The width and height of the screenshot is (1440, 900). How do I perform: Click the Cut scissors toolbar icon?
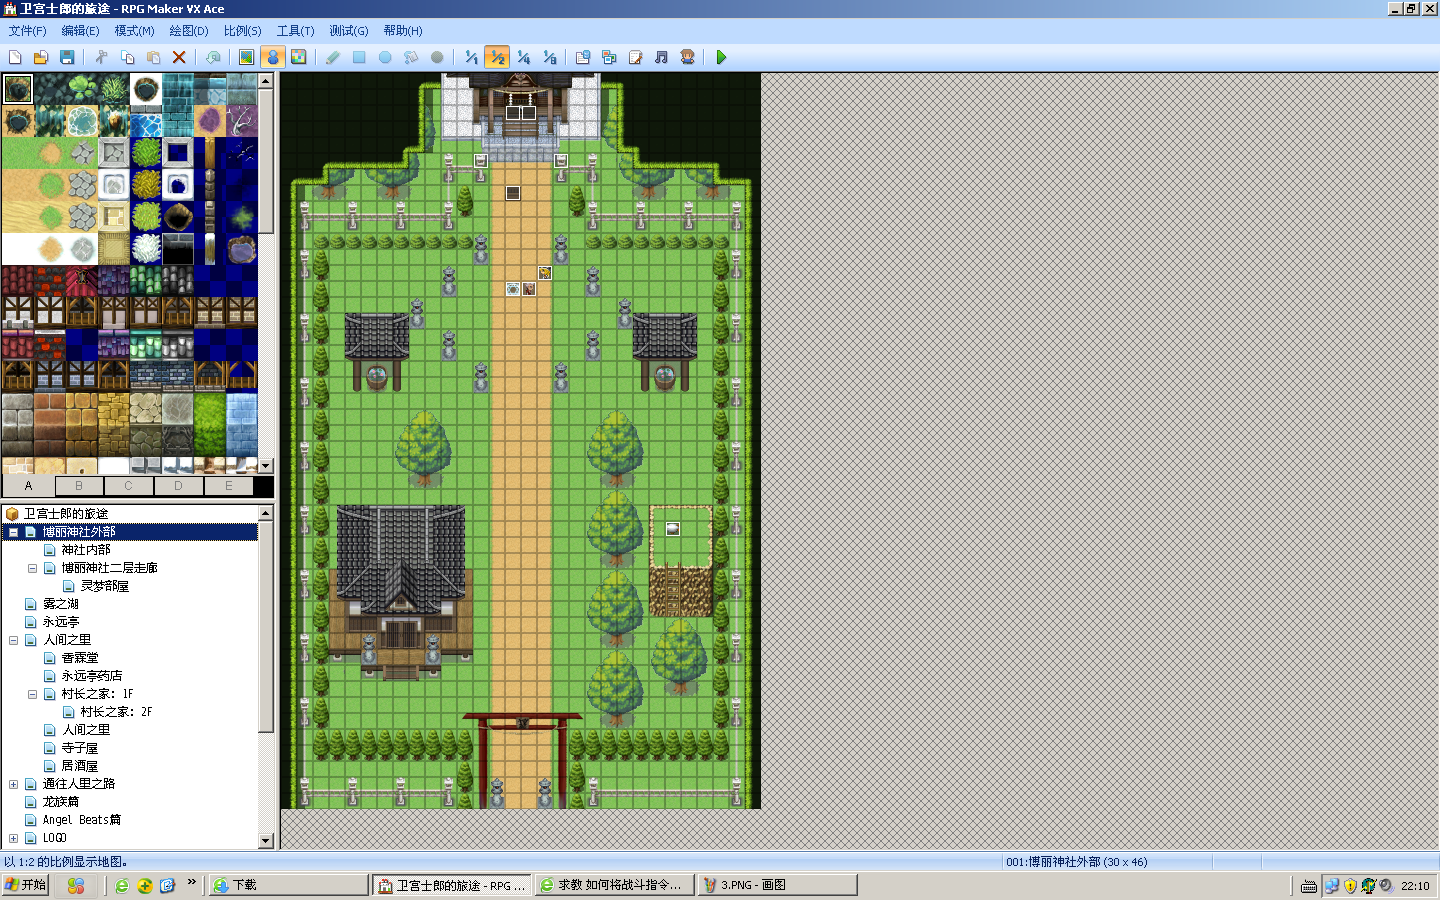101,57
